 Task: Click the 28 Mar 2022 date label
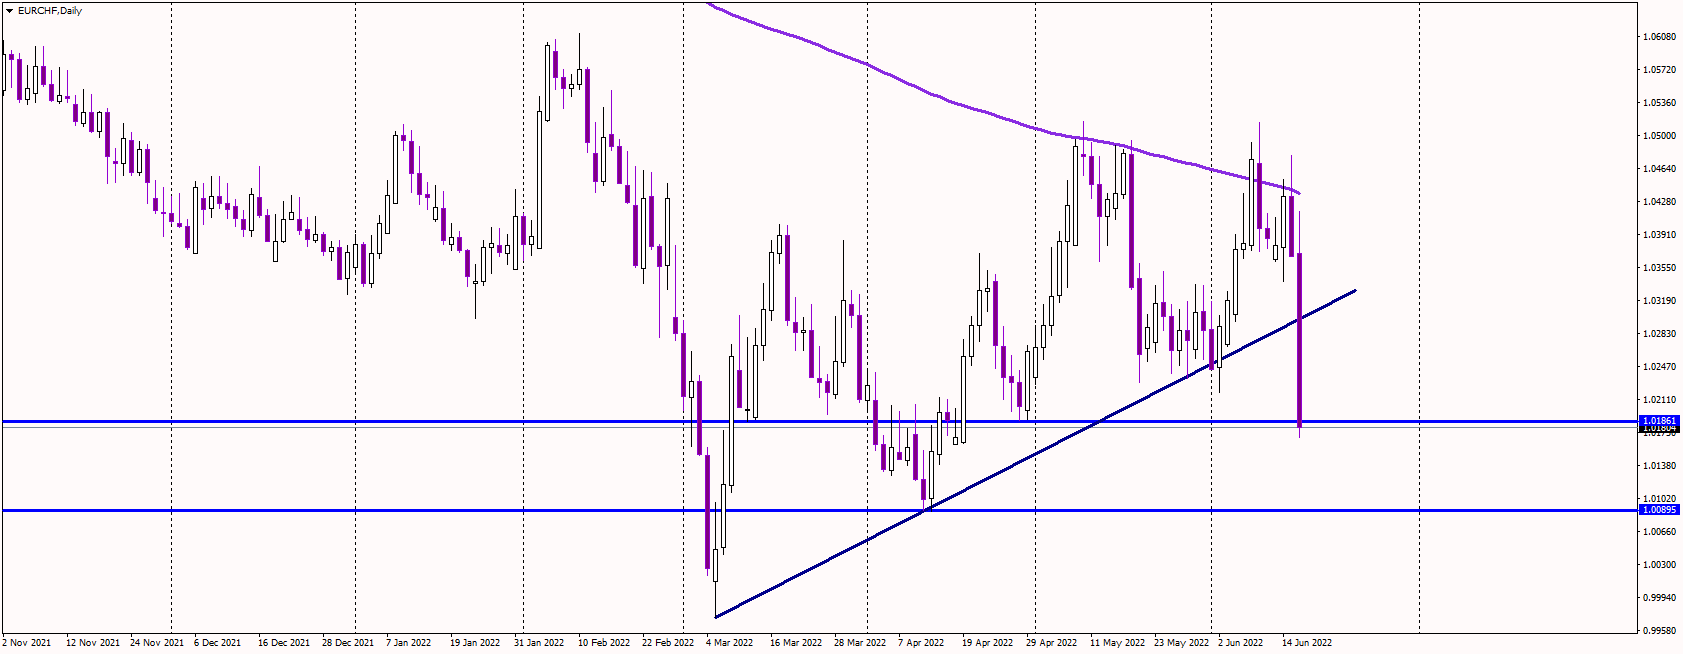(x=860, y=643)
